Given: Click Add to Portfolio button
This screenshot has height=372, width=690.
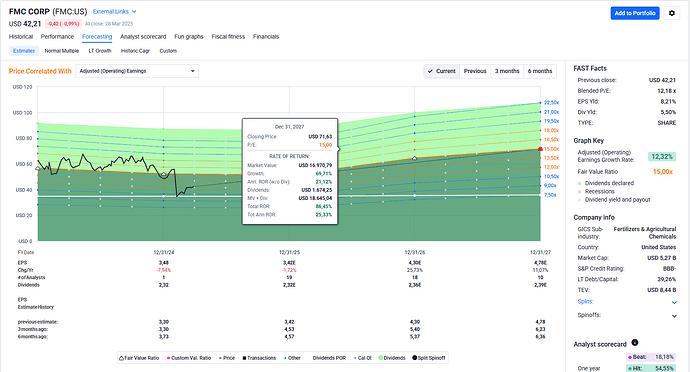Looking at the screenshot, I should tap(635, 13).
